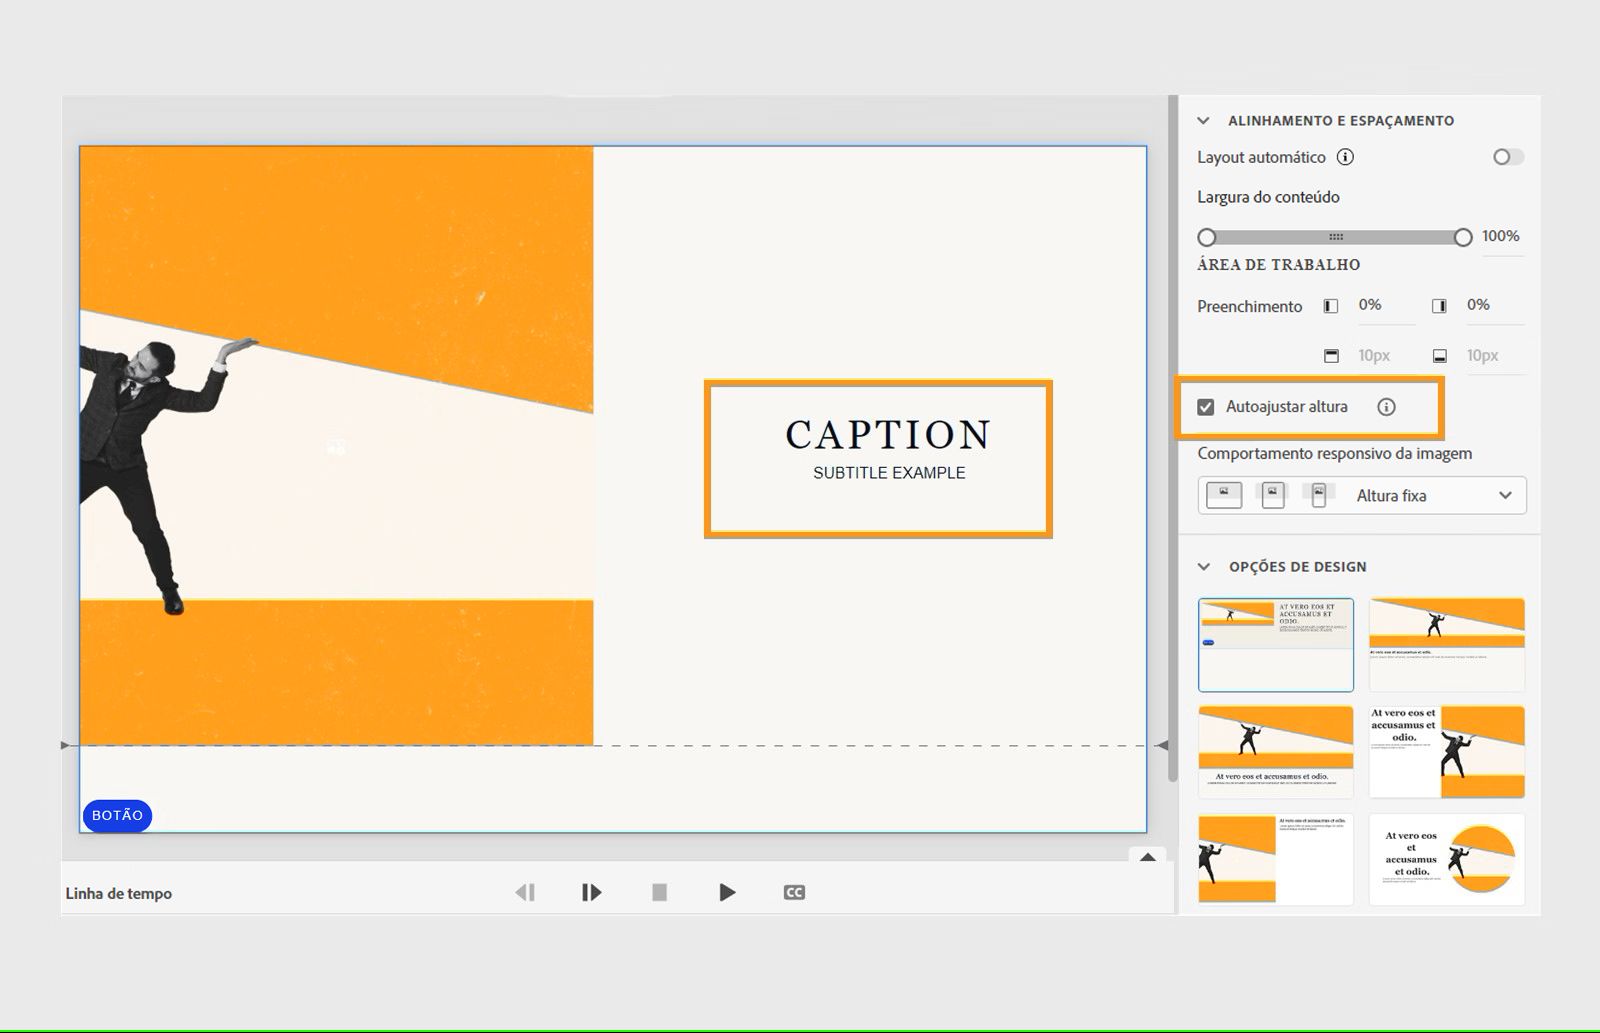Choose the wide image with left-aligned text design
The image size is (1600, 1033).
1447,645
